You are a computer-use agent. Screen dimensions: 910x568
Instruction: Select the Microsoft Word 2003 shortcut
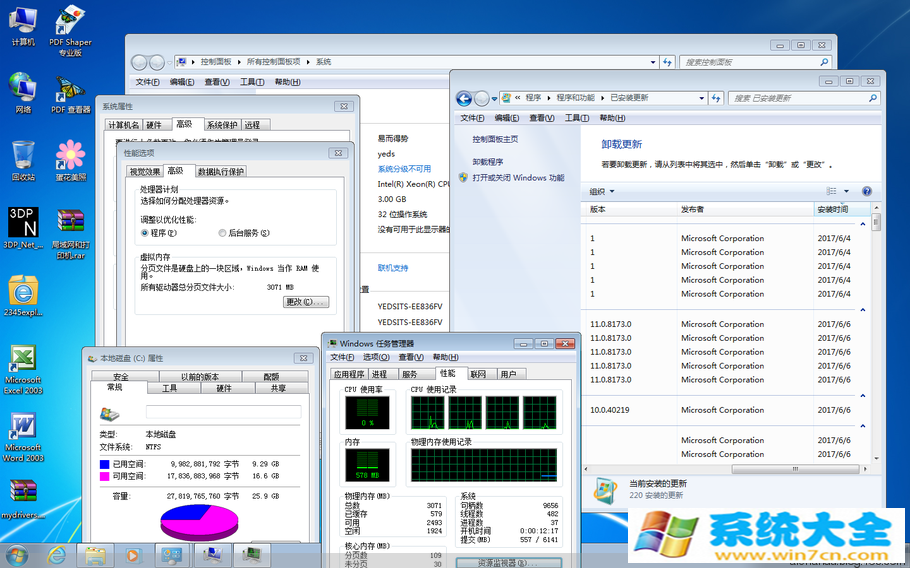coord(23,437)
